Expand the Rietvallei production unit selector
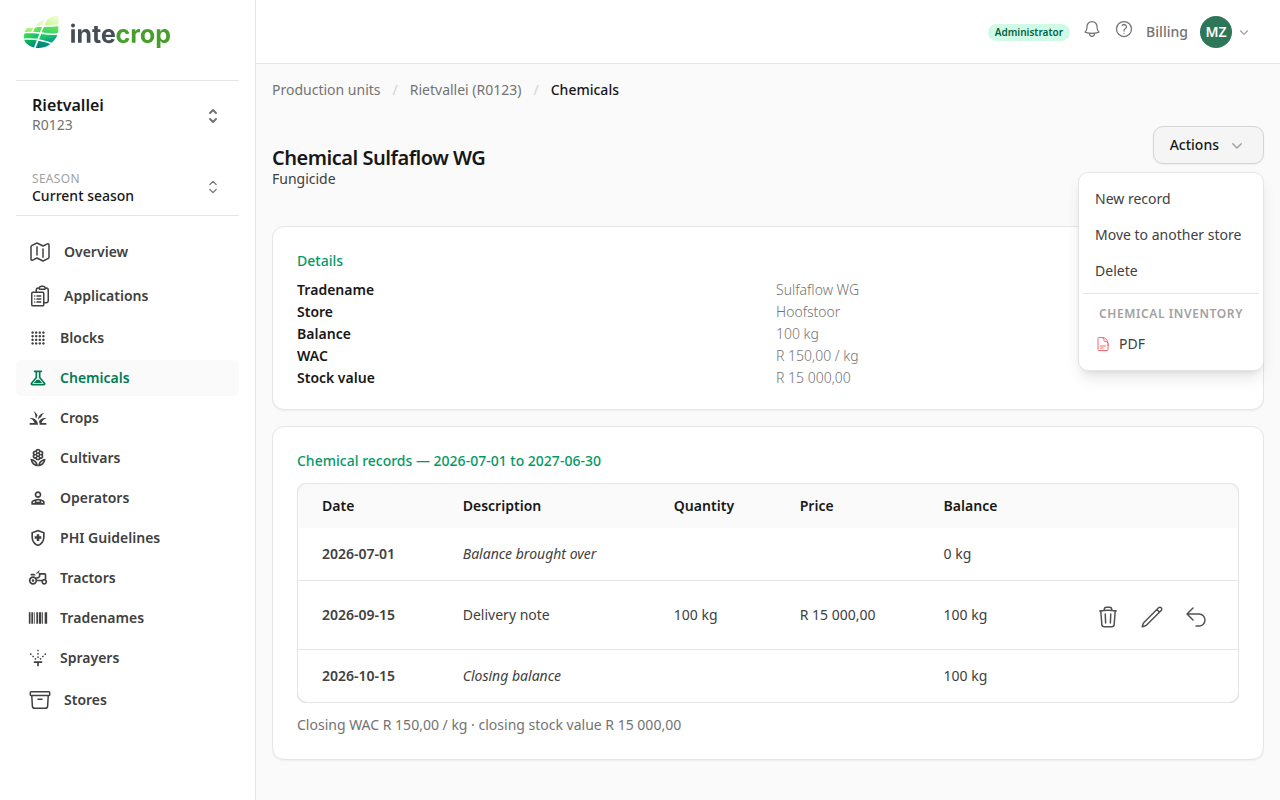 point(127,115)
